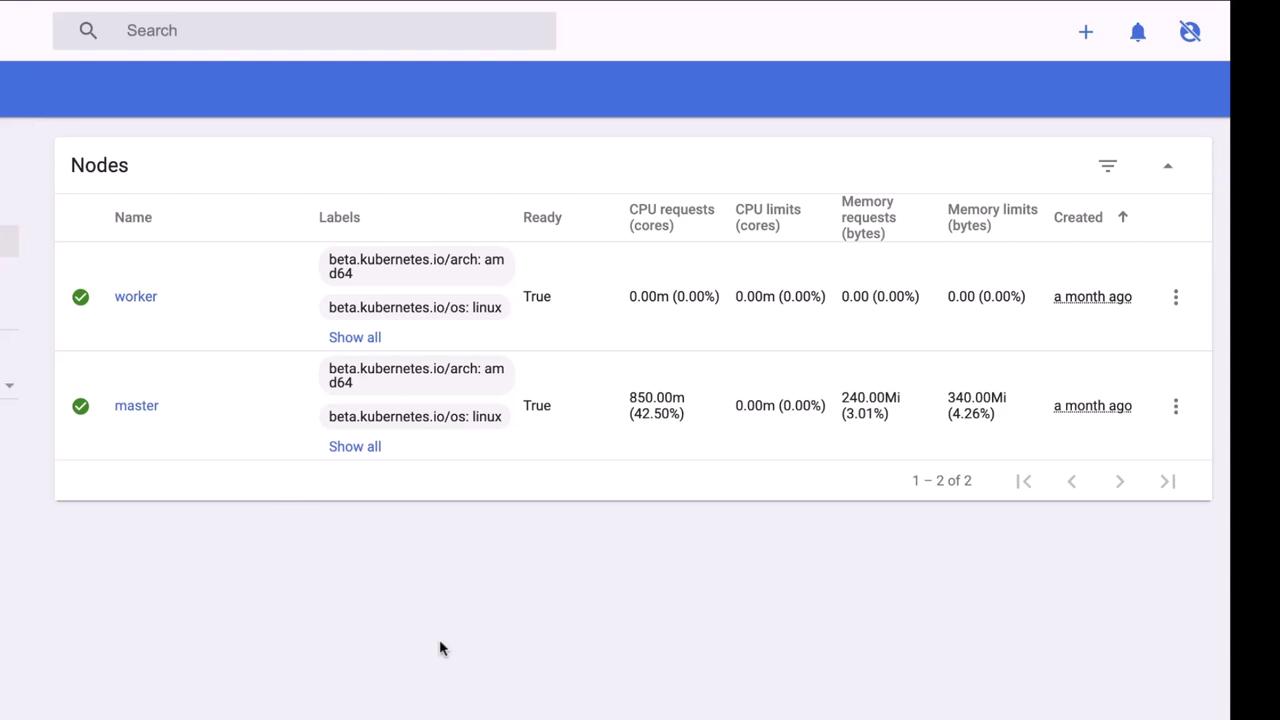The width and height of the screenshot is (1280, 720).
Task: Sort by the Created column arrow
Action: tap(1122, 217)
